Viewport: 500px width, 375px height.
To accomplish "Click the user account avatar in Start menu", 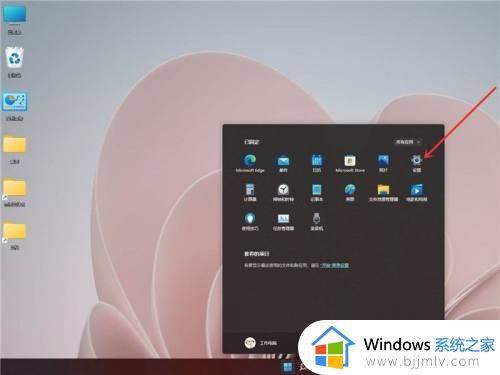I will coord(250,343).
